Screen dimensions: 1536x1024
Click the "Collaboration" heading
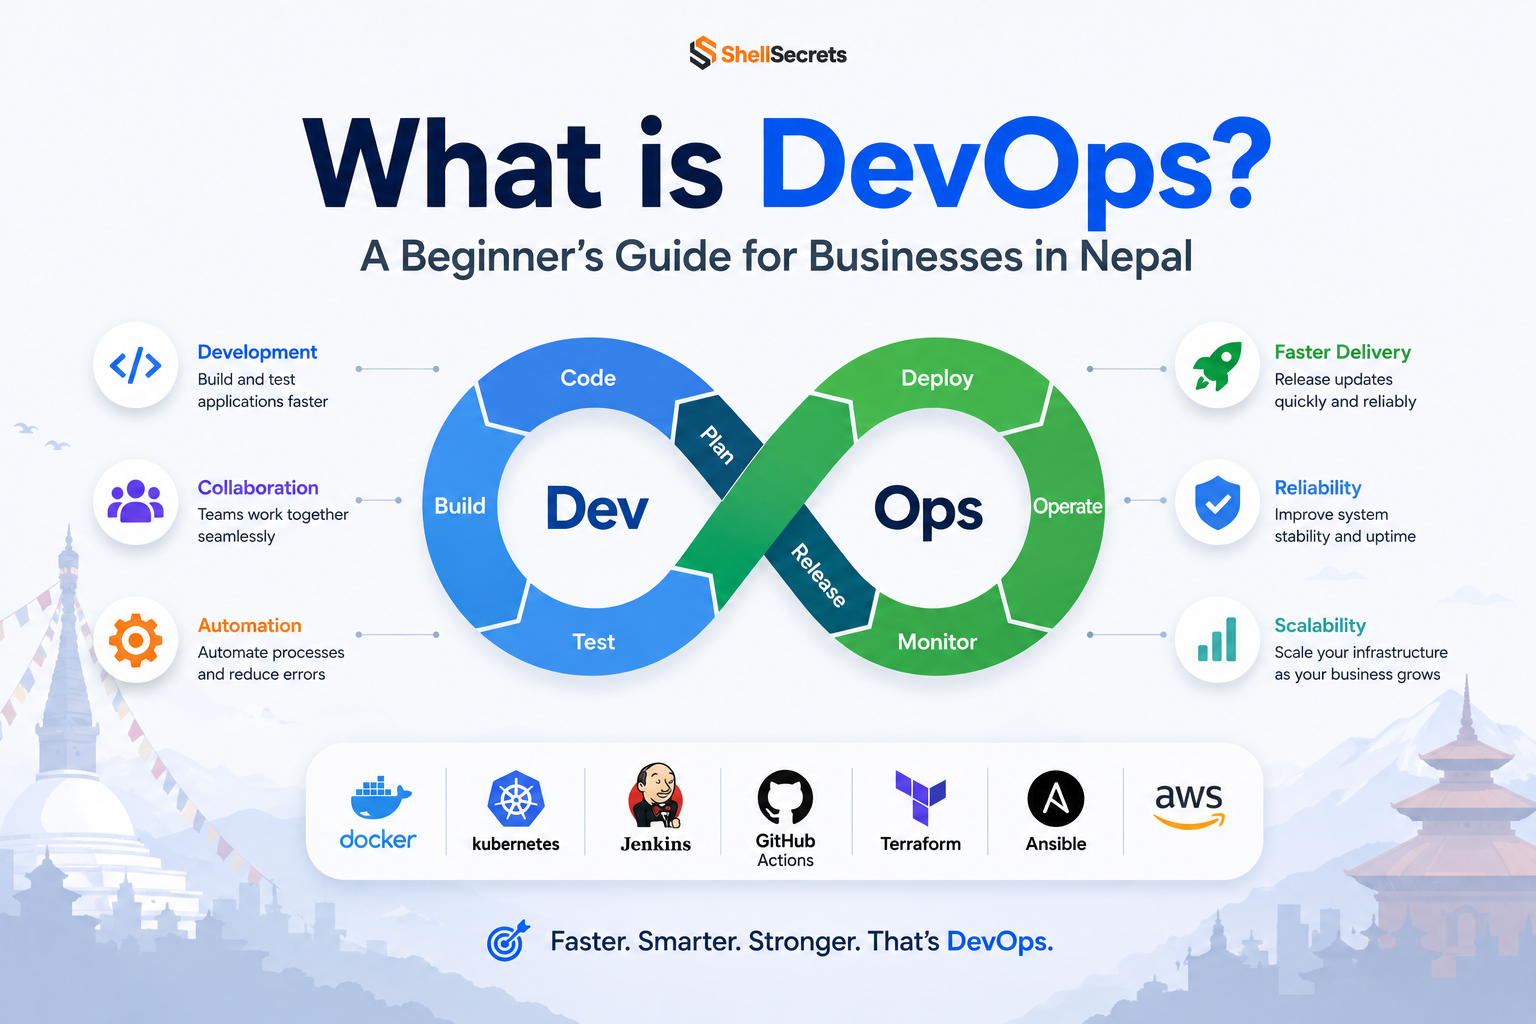coord(258,488)
